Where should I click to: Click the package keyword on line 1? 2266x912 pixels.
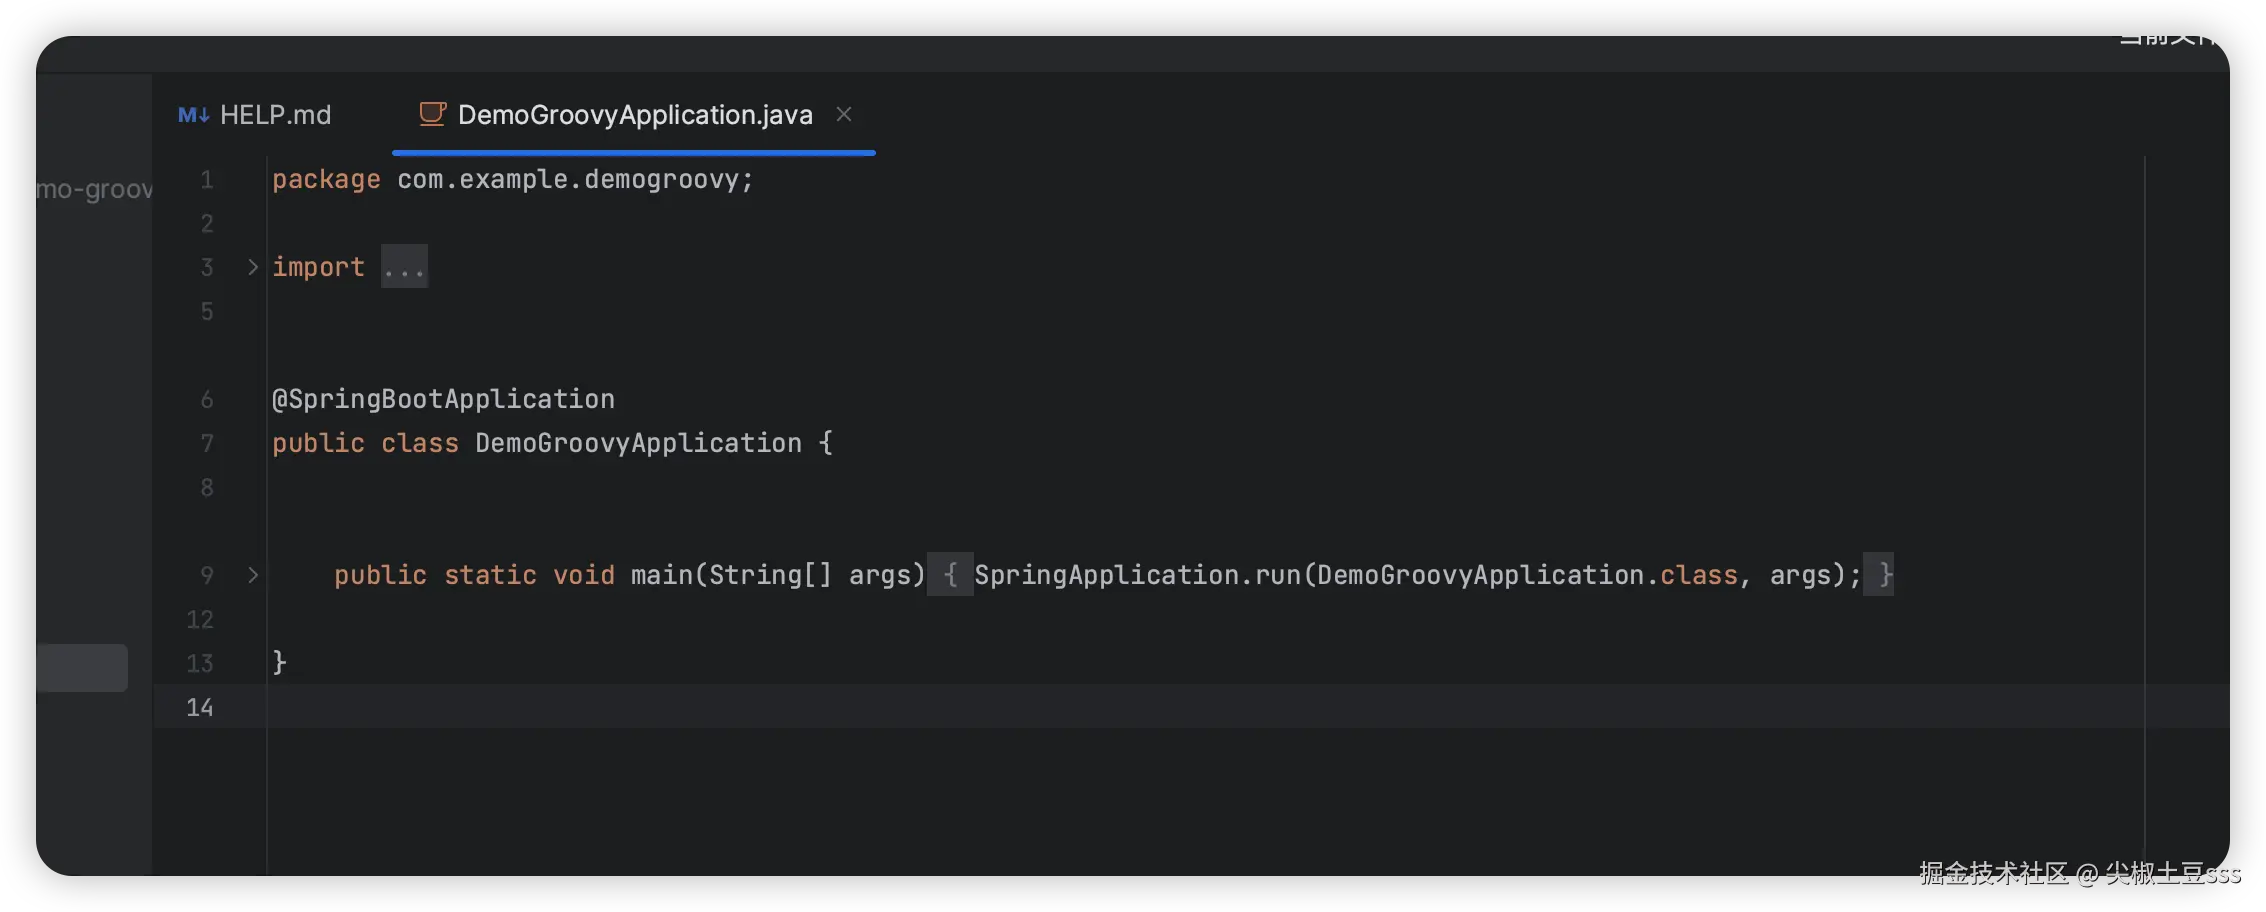tap(326, 180)
